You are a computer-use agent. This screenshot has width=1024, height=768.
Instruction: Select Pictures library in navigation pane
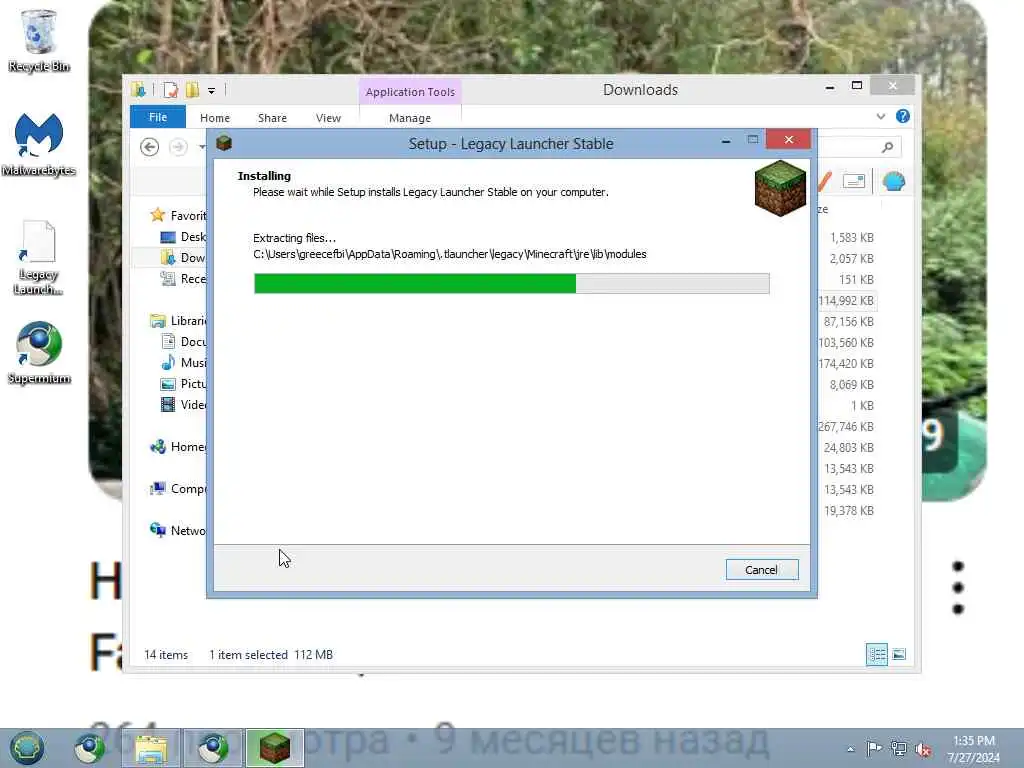pyautogui.click(x=183, y=383)
